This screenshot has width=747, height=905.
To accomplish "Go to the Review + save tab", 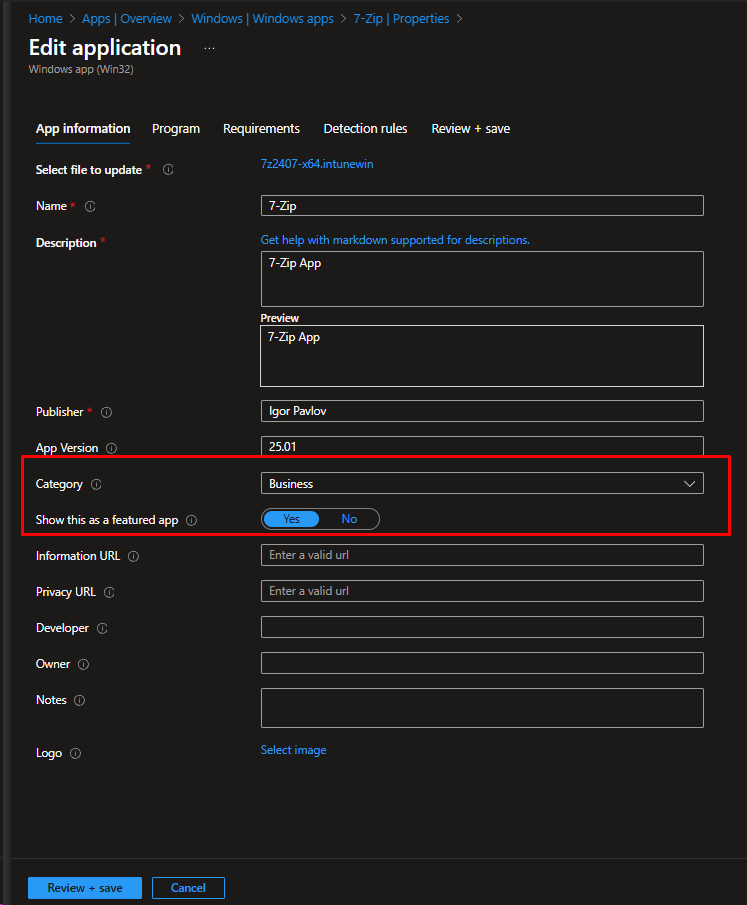I will pos(470,129).
